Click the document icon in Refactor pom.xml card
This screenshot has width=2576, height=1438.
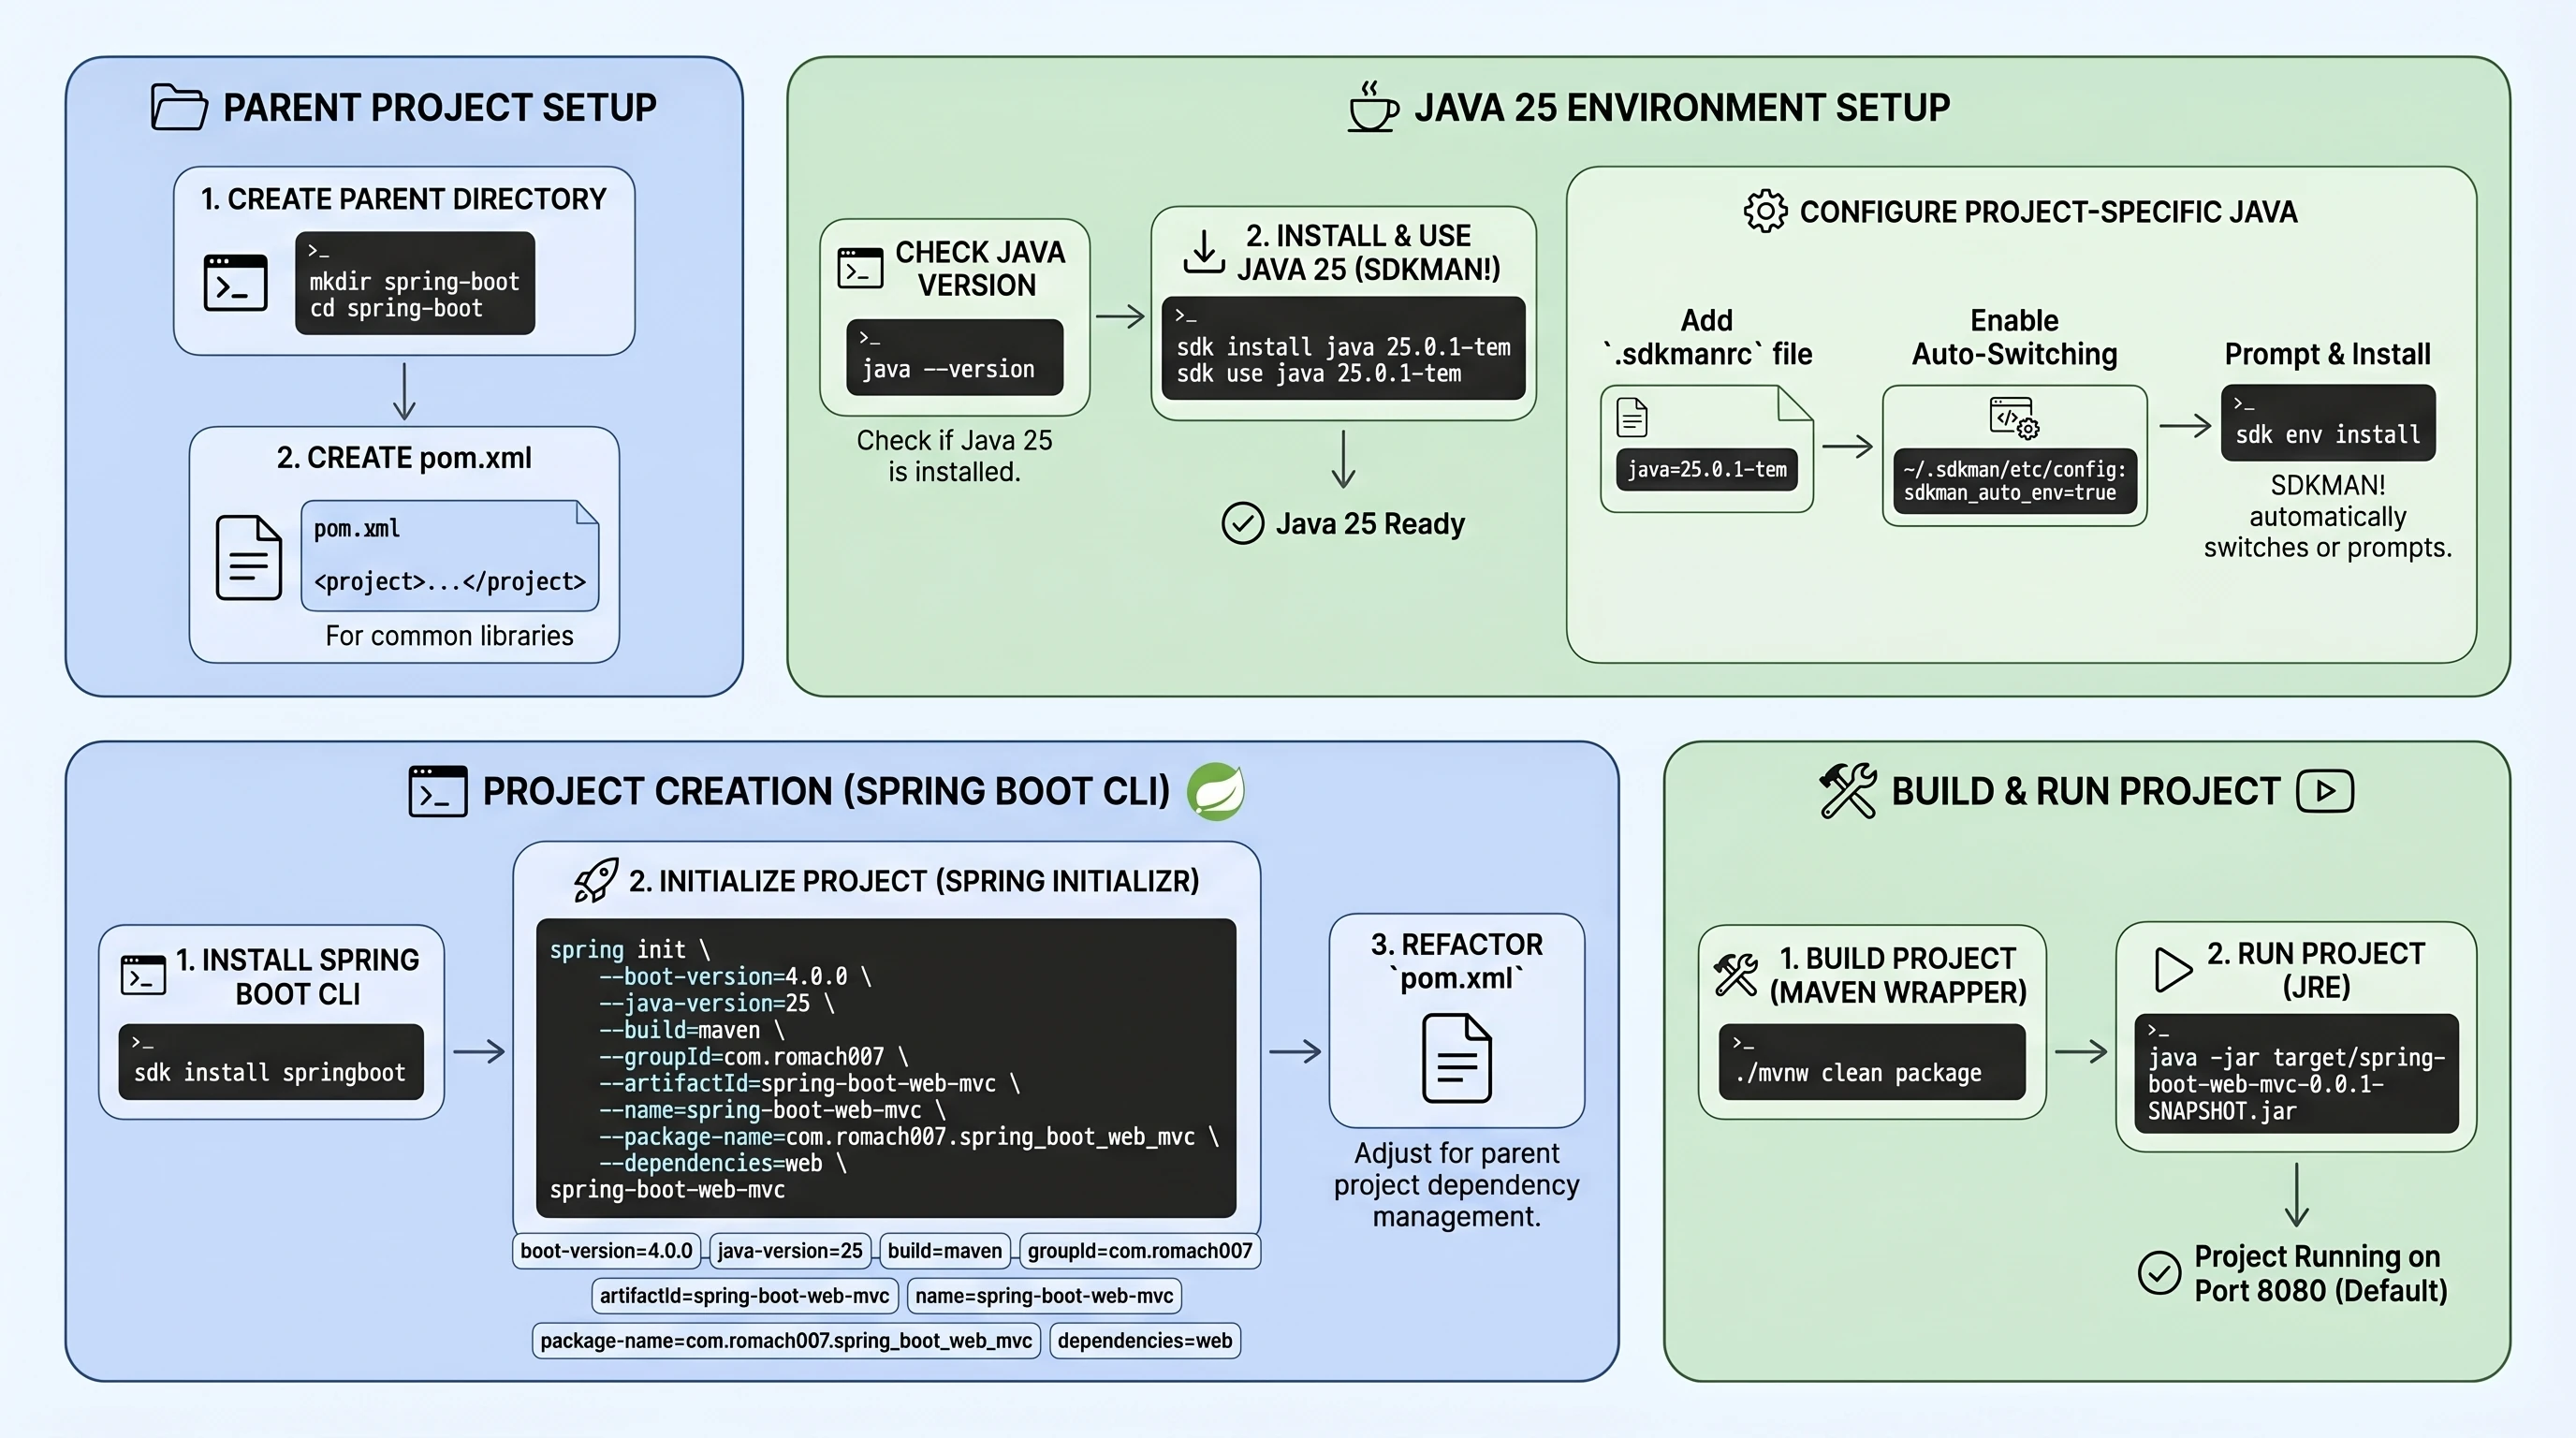[1457, 1058]
